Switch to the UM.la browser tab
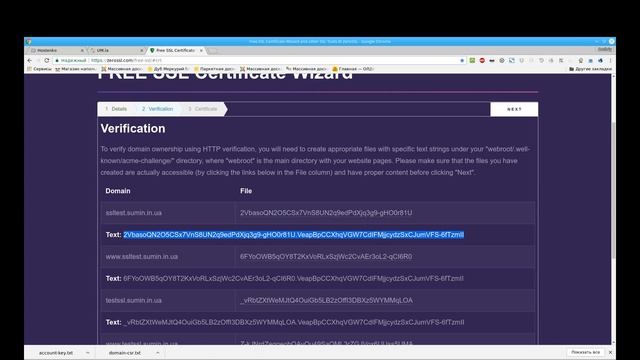Image resolution: width=640 pixels, height=360 pixels. tap(117, 50)
